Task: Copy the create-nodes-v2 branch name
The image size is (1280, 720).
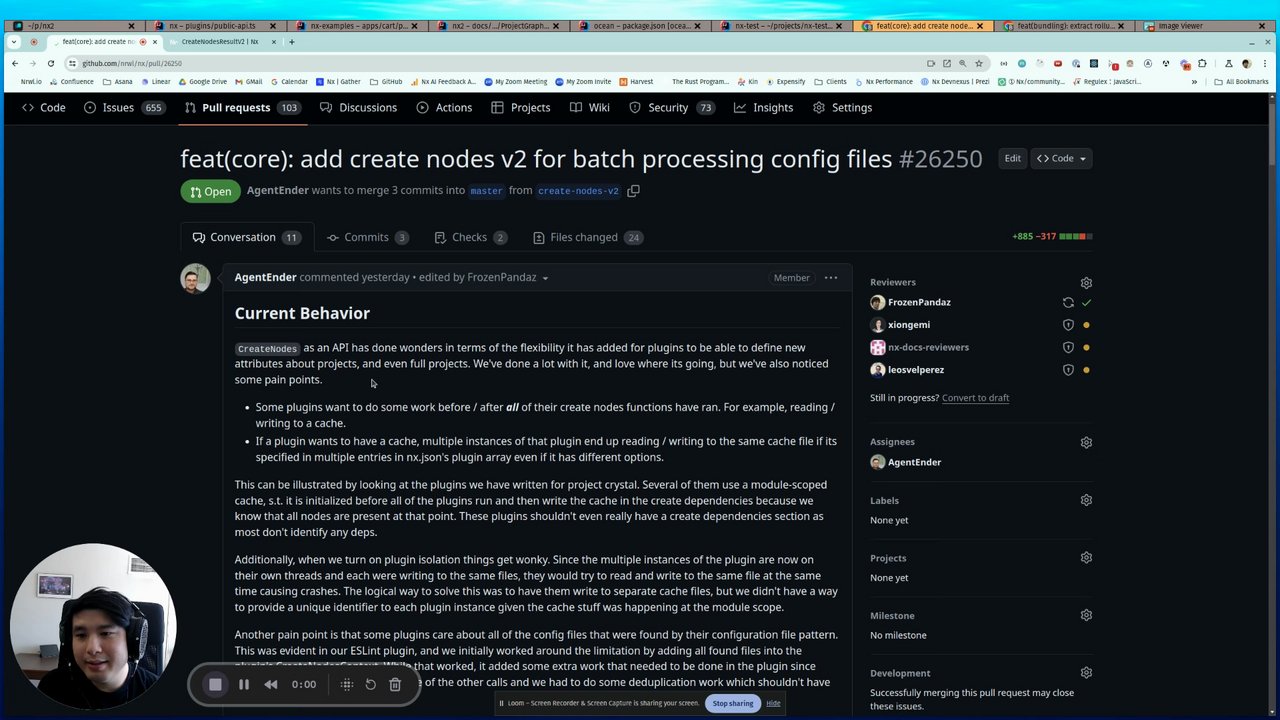Action: click(x=633, y=190)
